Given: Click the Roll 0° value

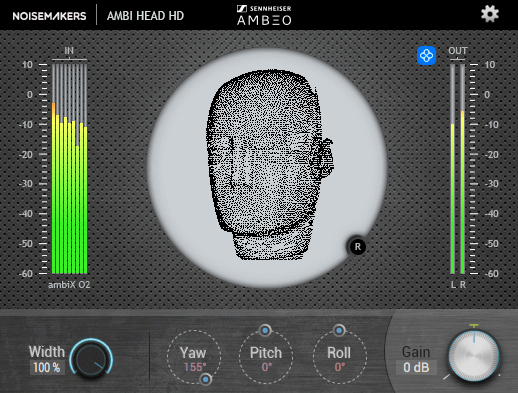Looking at the screenshot, I should 340,367.
